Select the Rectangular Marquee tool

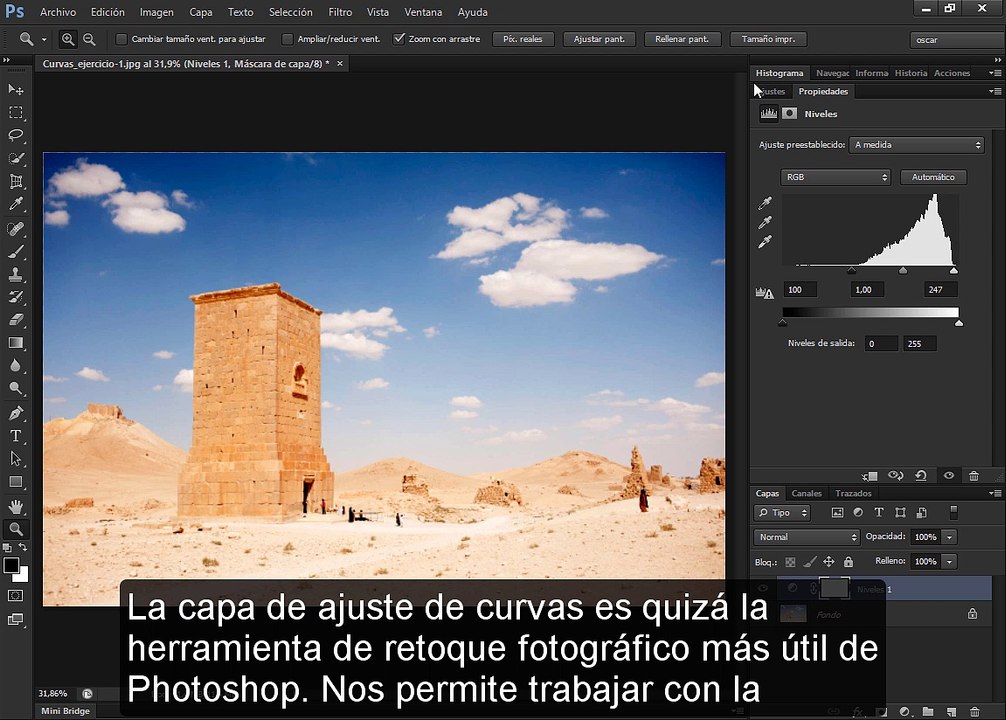16,112
